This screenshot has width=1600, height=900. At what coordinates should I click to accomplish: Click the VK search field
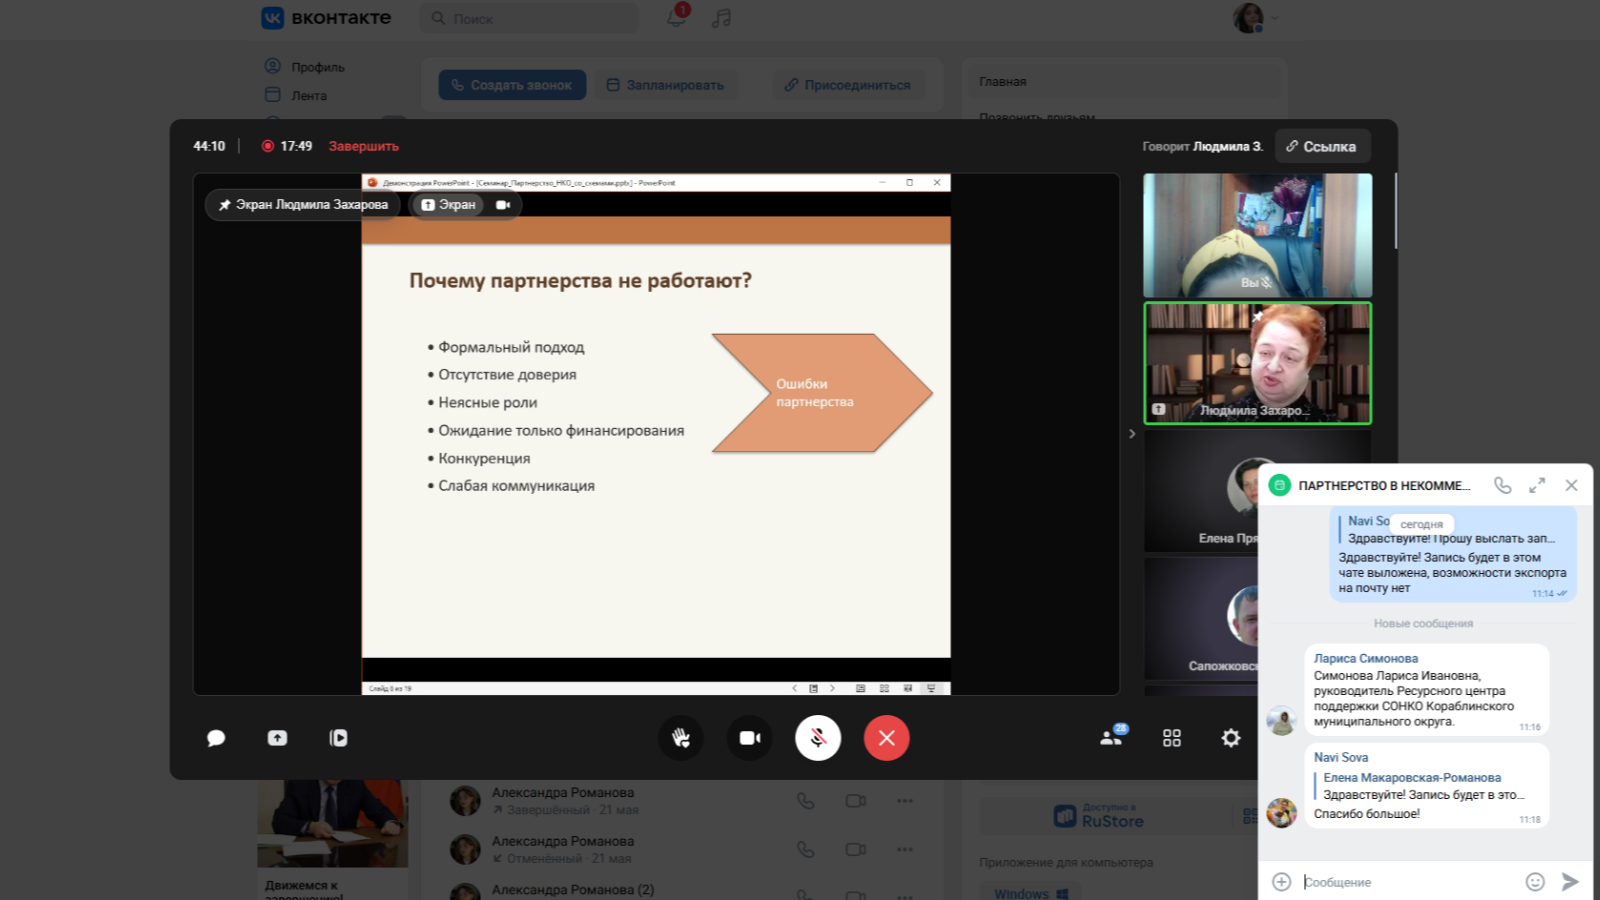(x=530, y=18)
